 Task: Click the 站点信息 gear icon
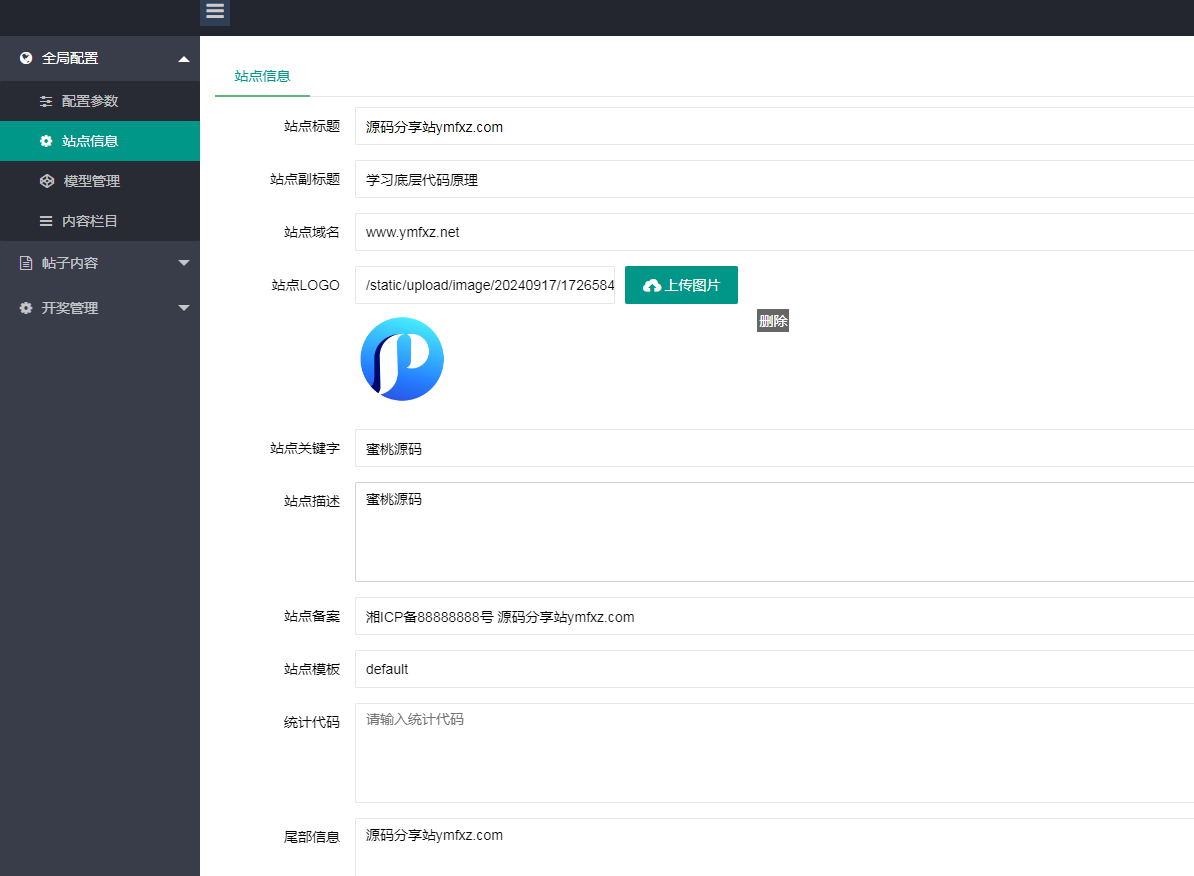[46, 141]
